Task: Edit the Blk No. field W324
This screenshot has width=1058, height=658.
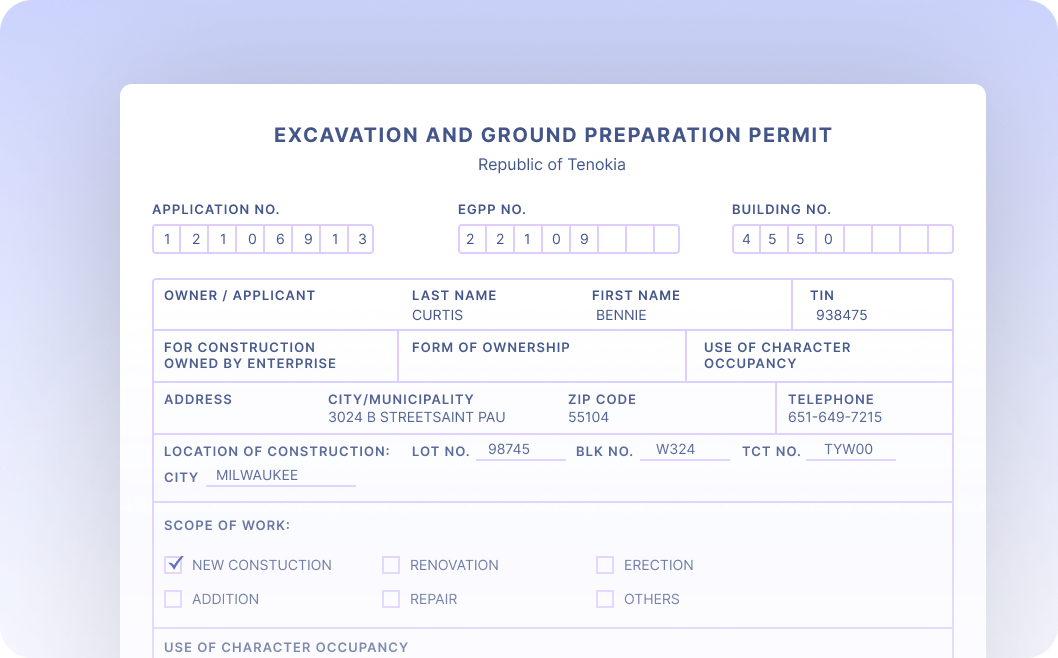Action: pos(685,450)
